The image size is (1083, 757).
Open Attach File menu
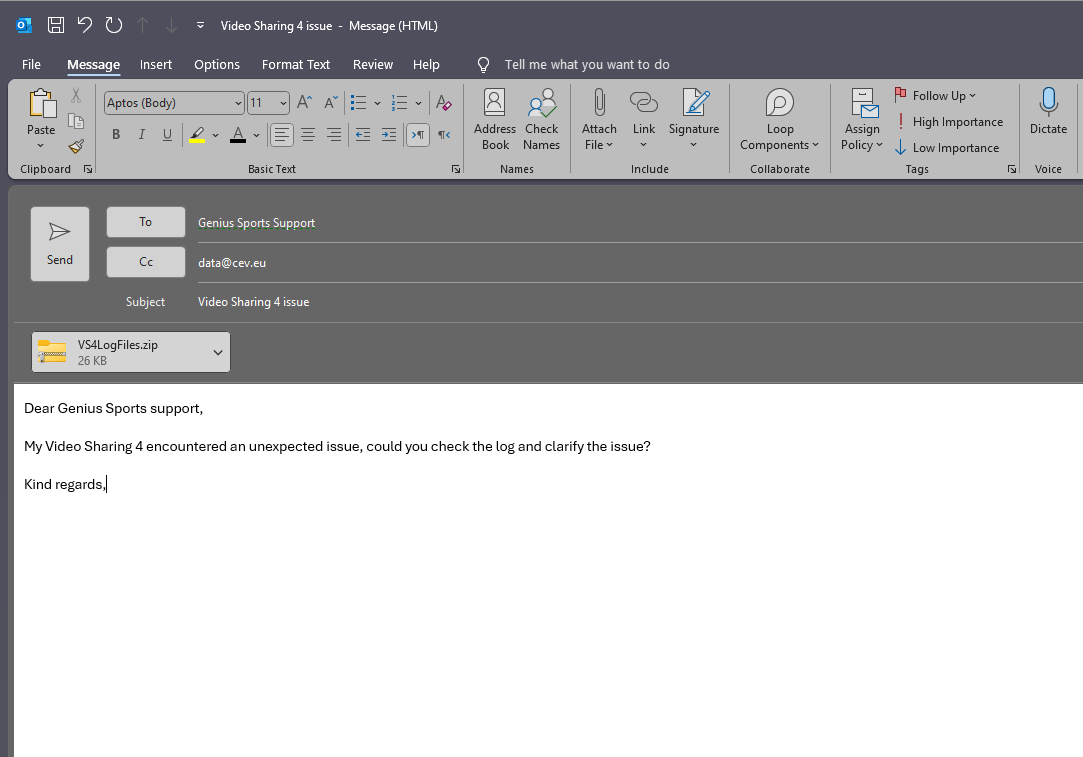tap(599, 119)
